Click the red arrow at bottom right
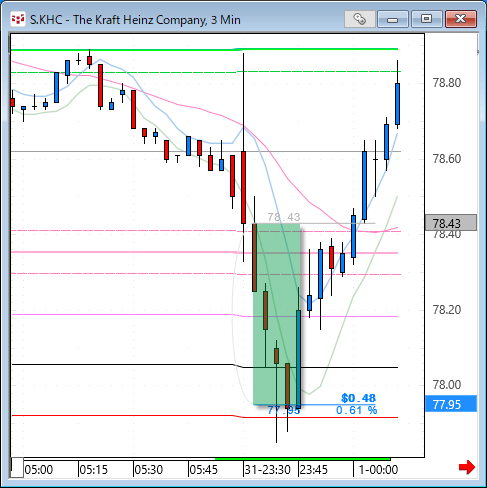Screen dimensions: 487x488 point(467,467)
